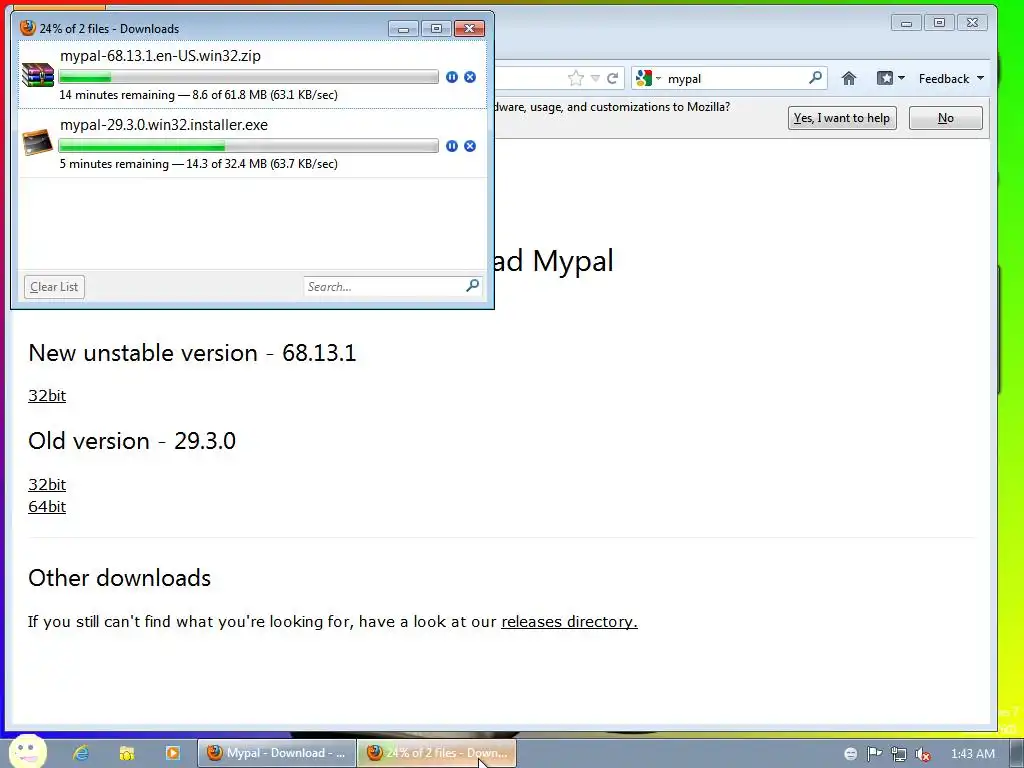The image size is (1024, 768).
Task: Click Yes, I want to help
Action: point(842,118)
